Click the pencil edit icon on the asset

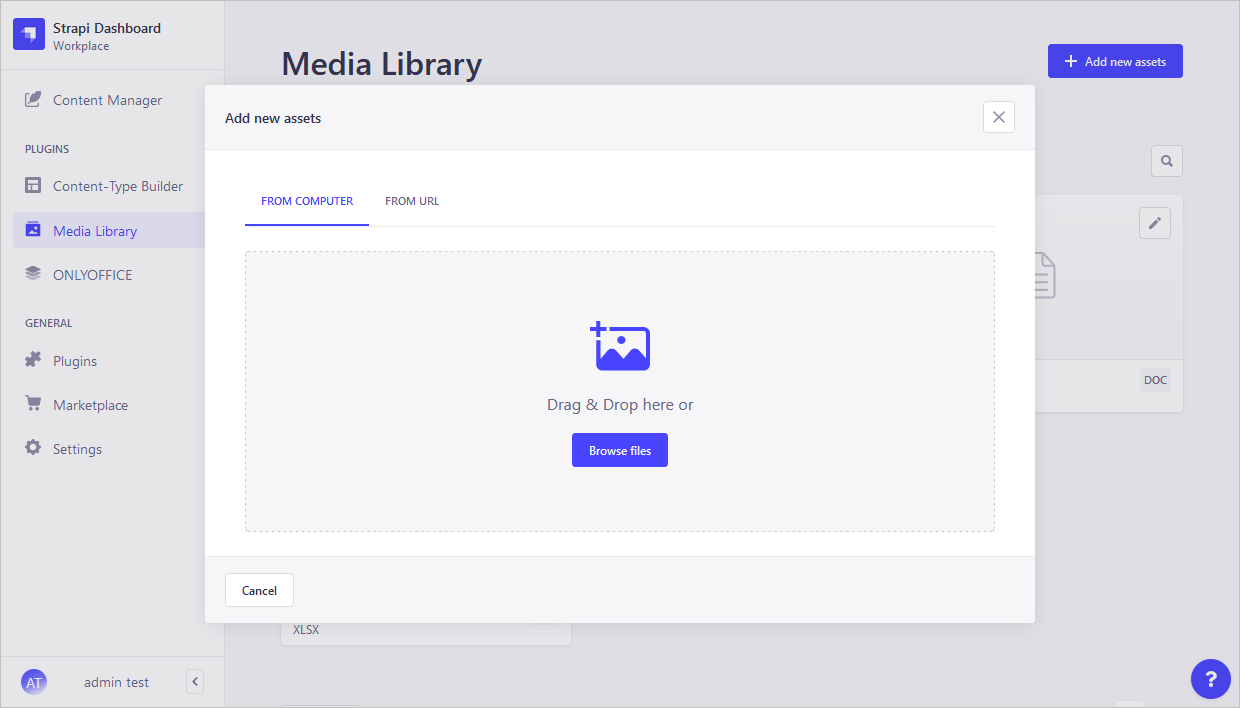click(1155, 223)
